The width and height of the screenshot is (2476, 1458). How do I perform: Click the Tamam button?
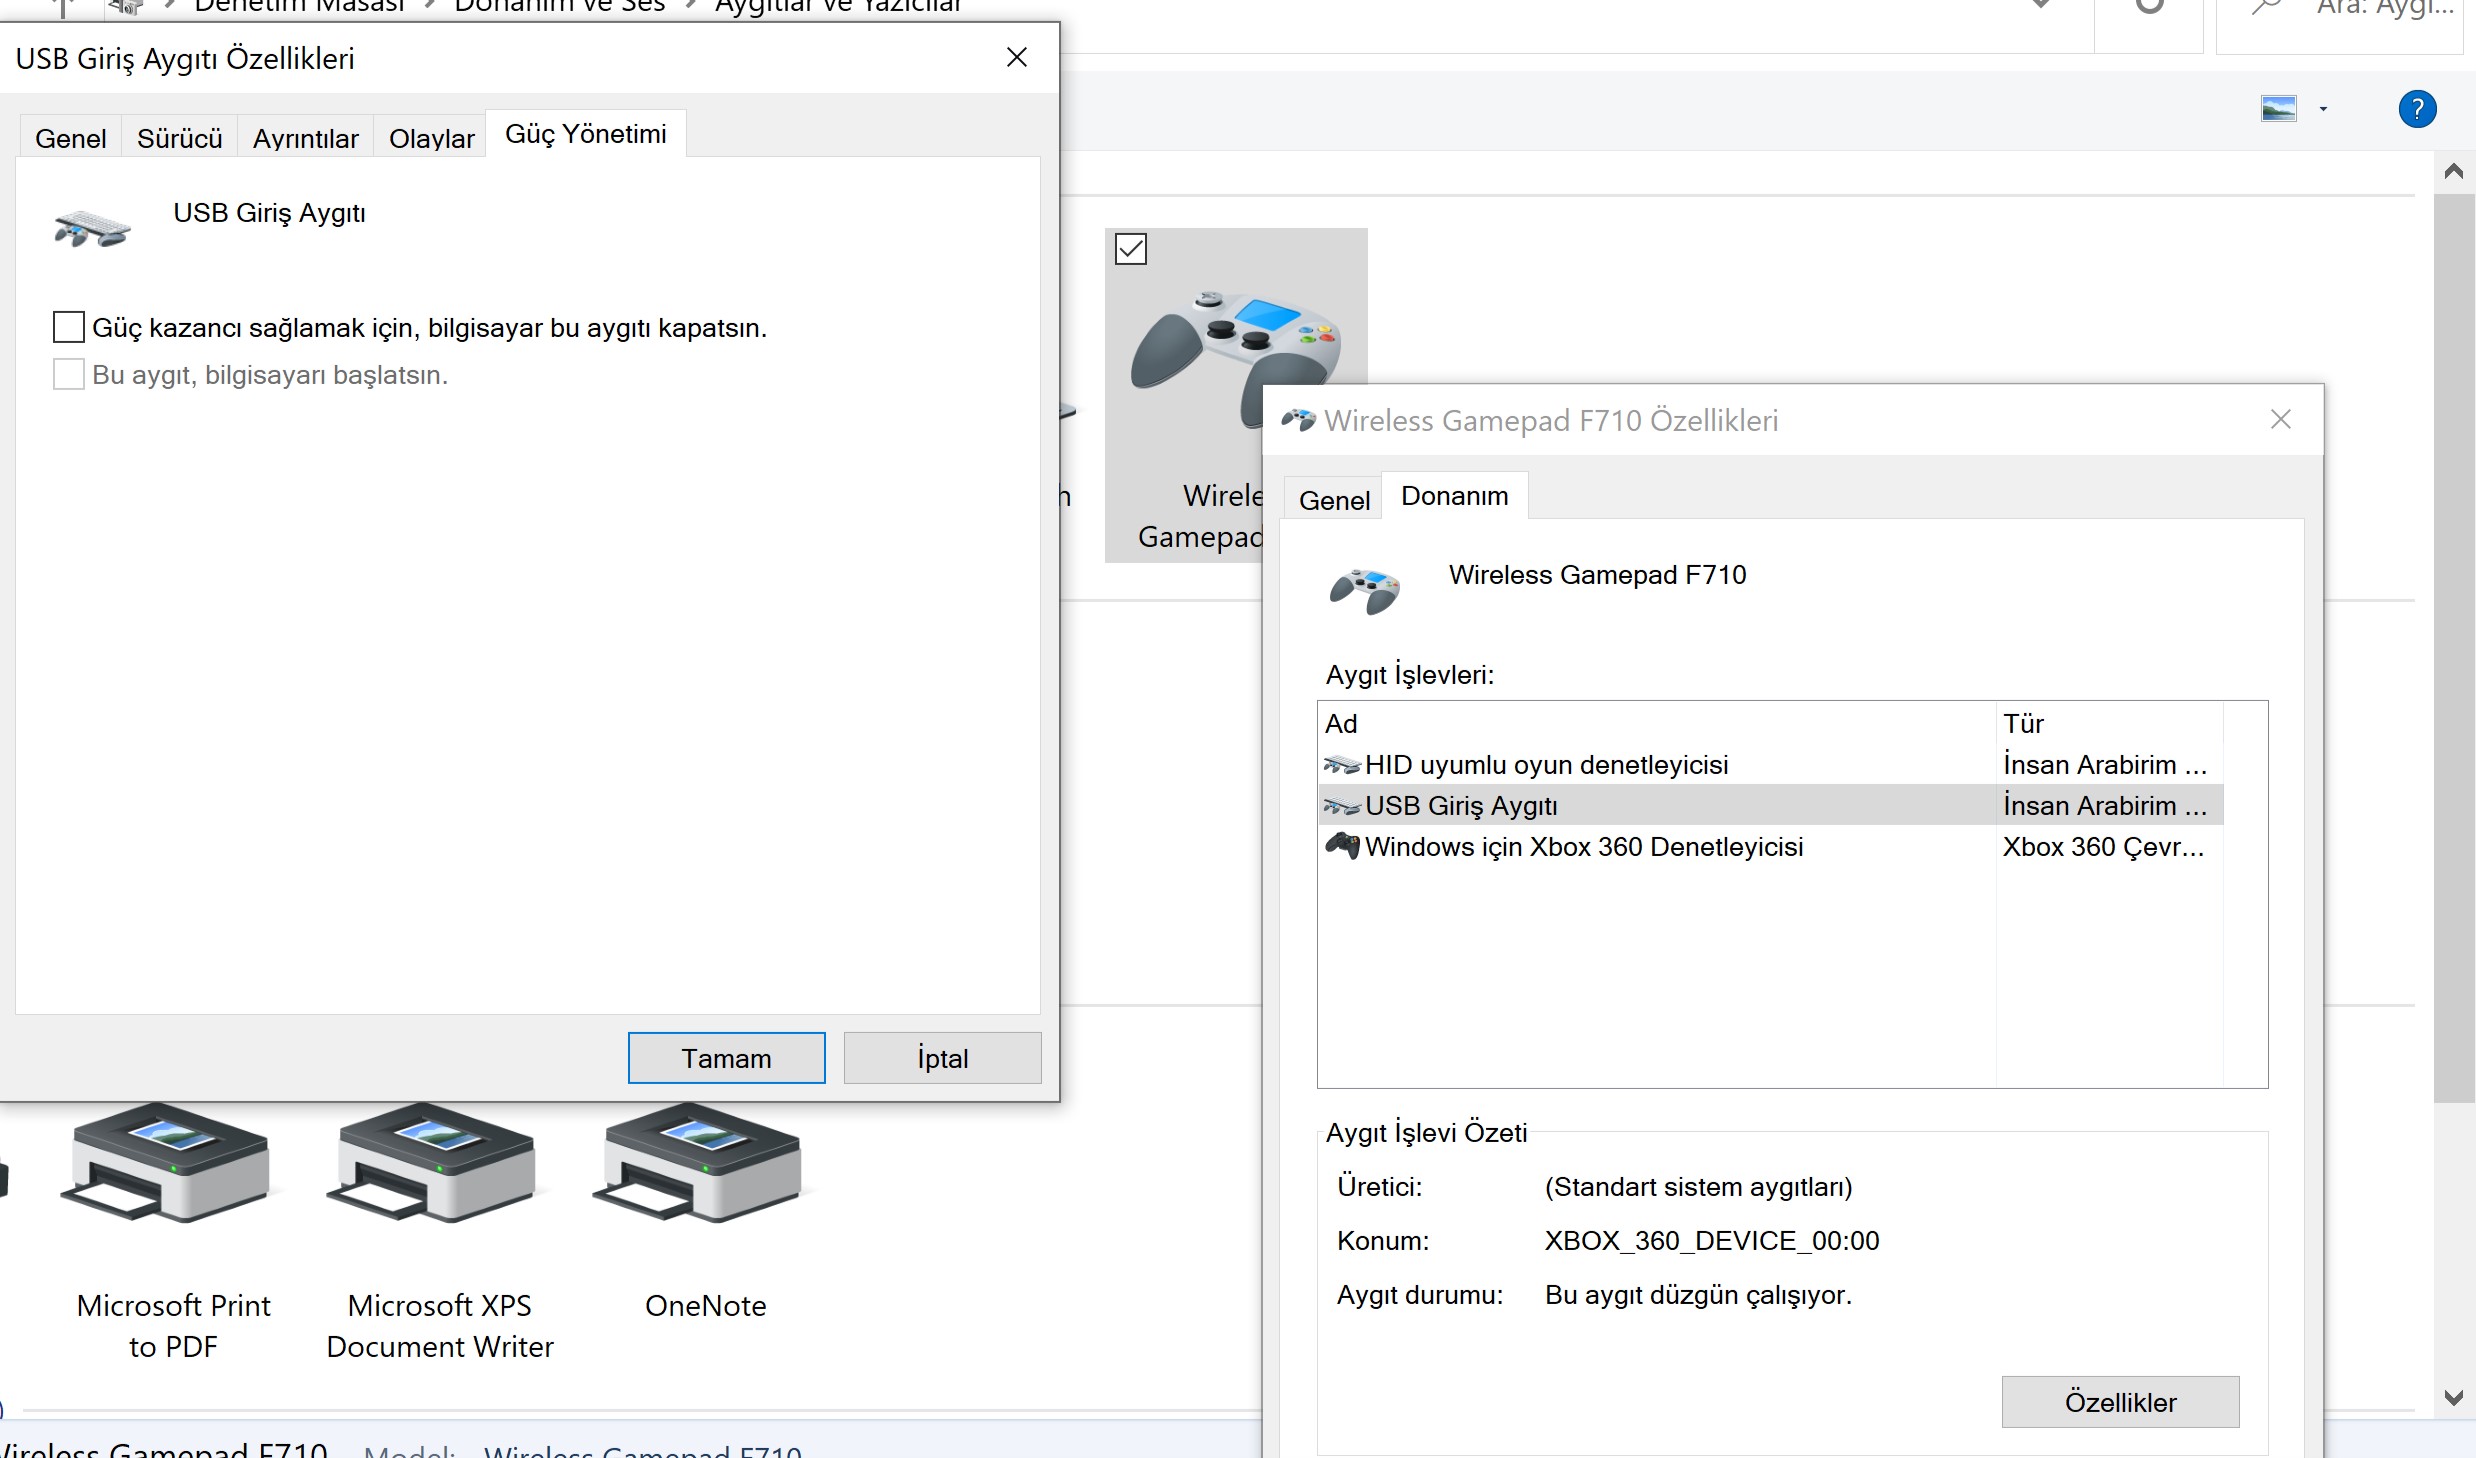(x=727, y=1058)
